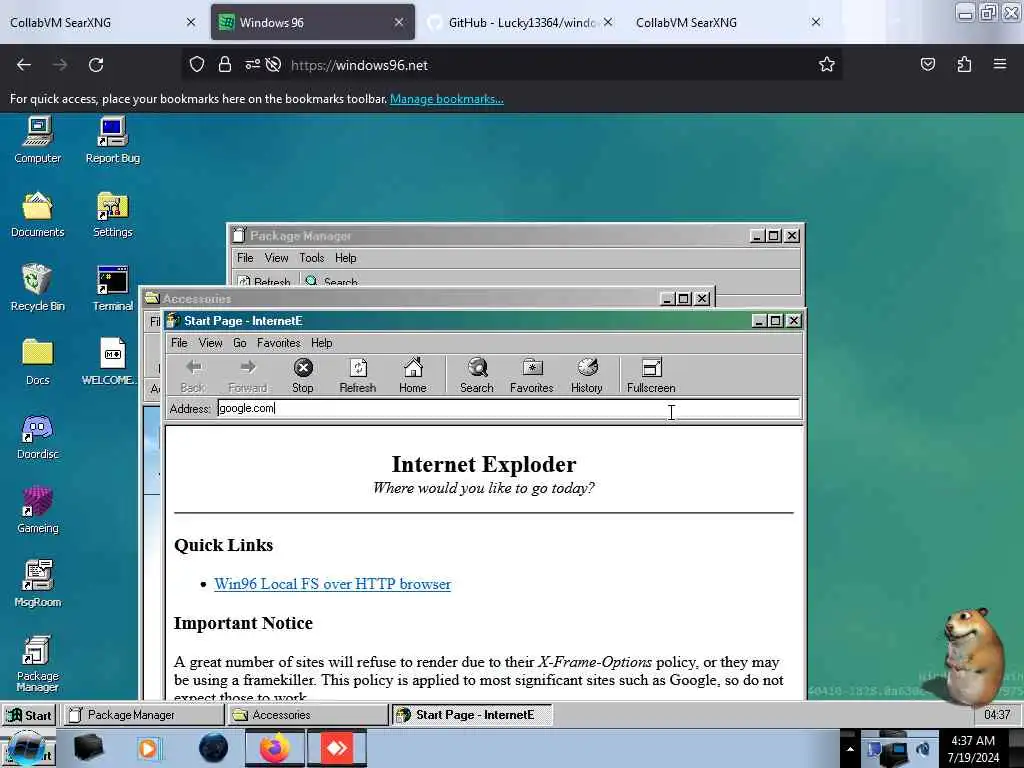Click the Stop icon in InternetE toolbar

pyautogui.click(x=302, y=376)
